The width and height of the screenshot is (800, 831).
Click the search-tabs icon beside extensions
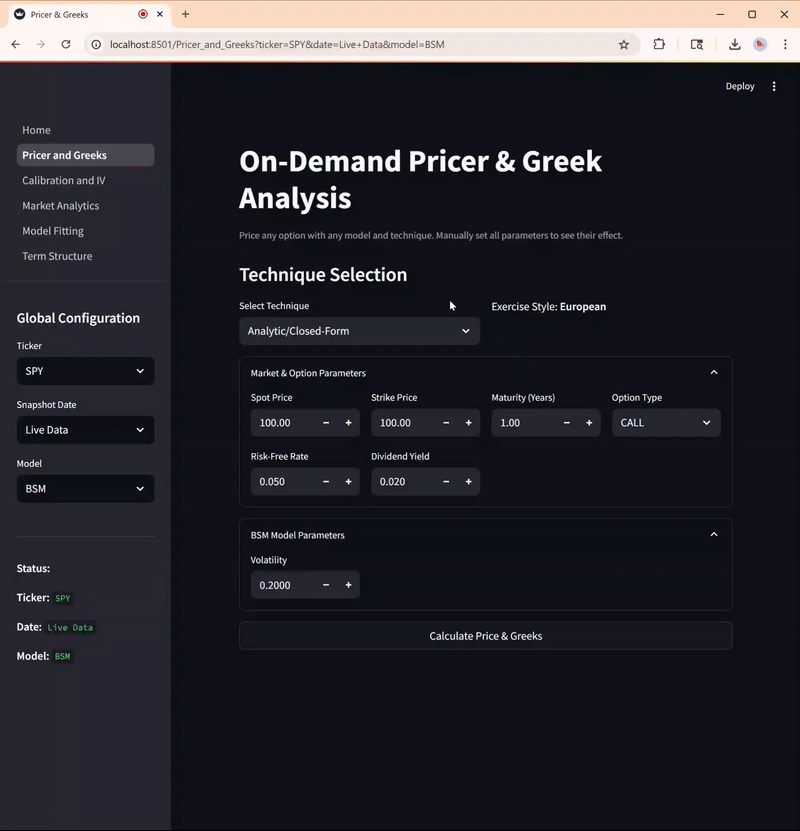[697, 45]
